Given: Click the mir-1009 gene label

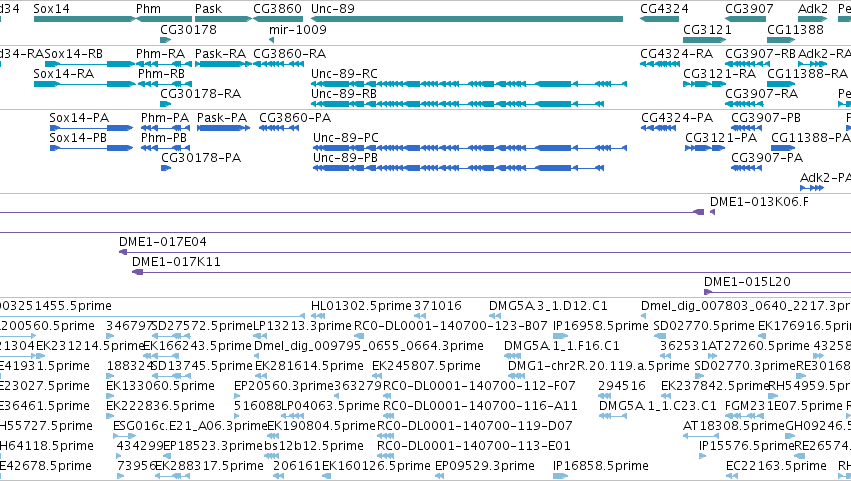Looking at the screenshot, I should tap(298, 29).
